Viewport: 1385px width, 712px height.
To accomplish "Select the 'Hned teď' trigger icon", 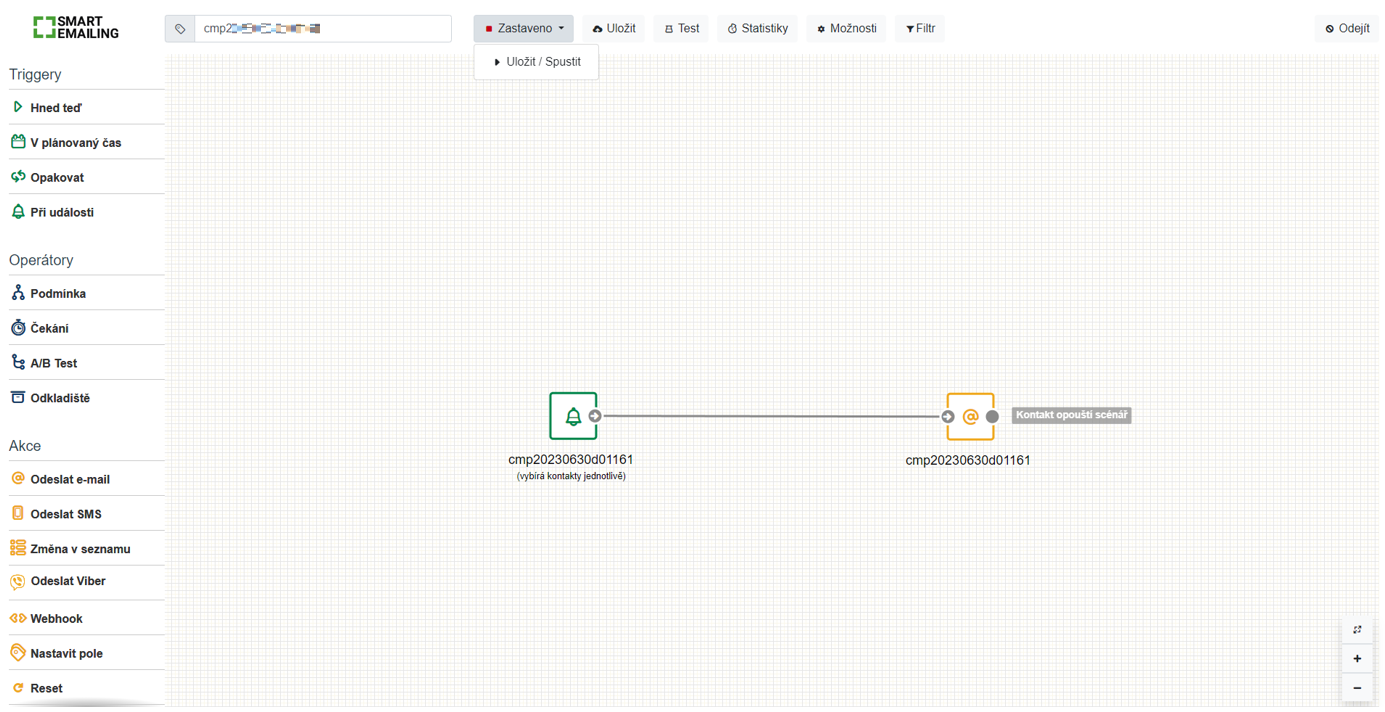I will (x=18, y=107).
